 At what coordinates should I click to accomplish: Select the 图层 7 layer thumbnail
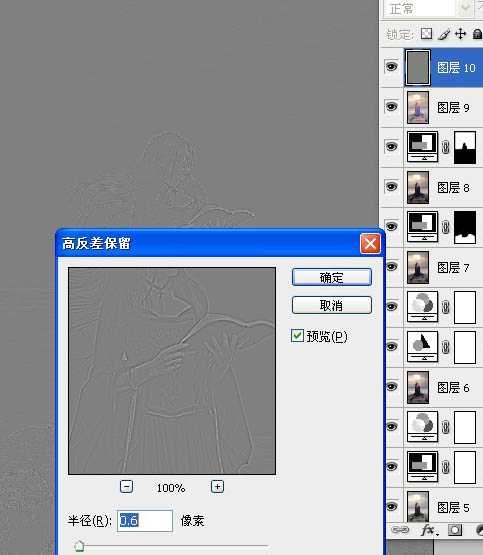pos(418,267)
